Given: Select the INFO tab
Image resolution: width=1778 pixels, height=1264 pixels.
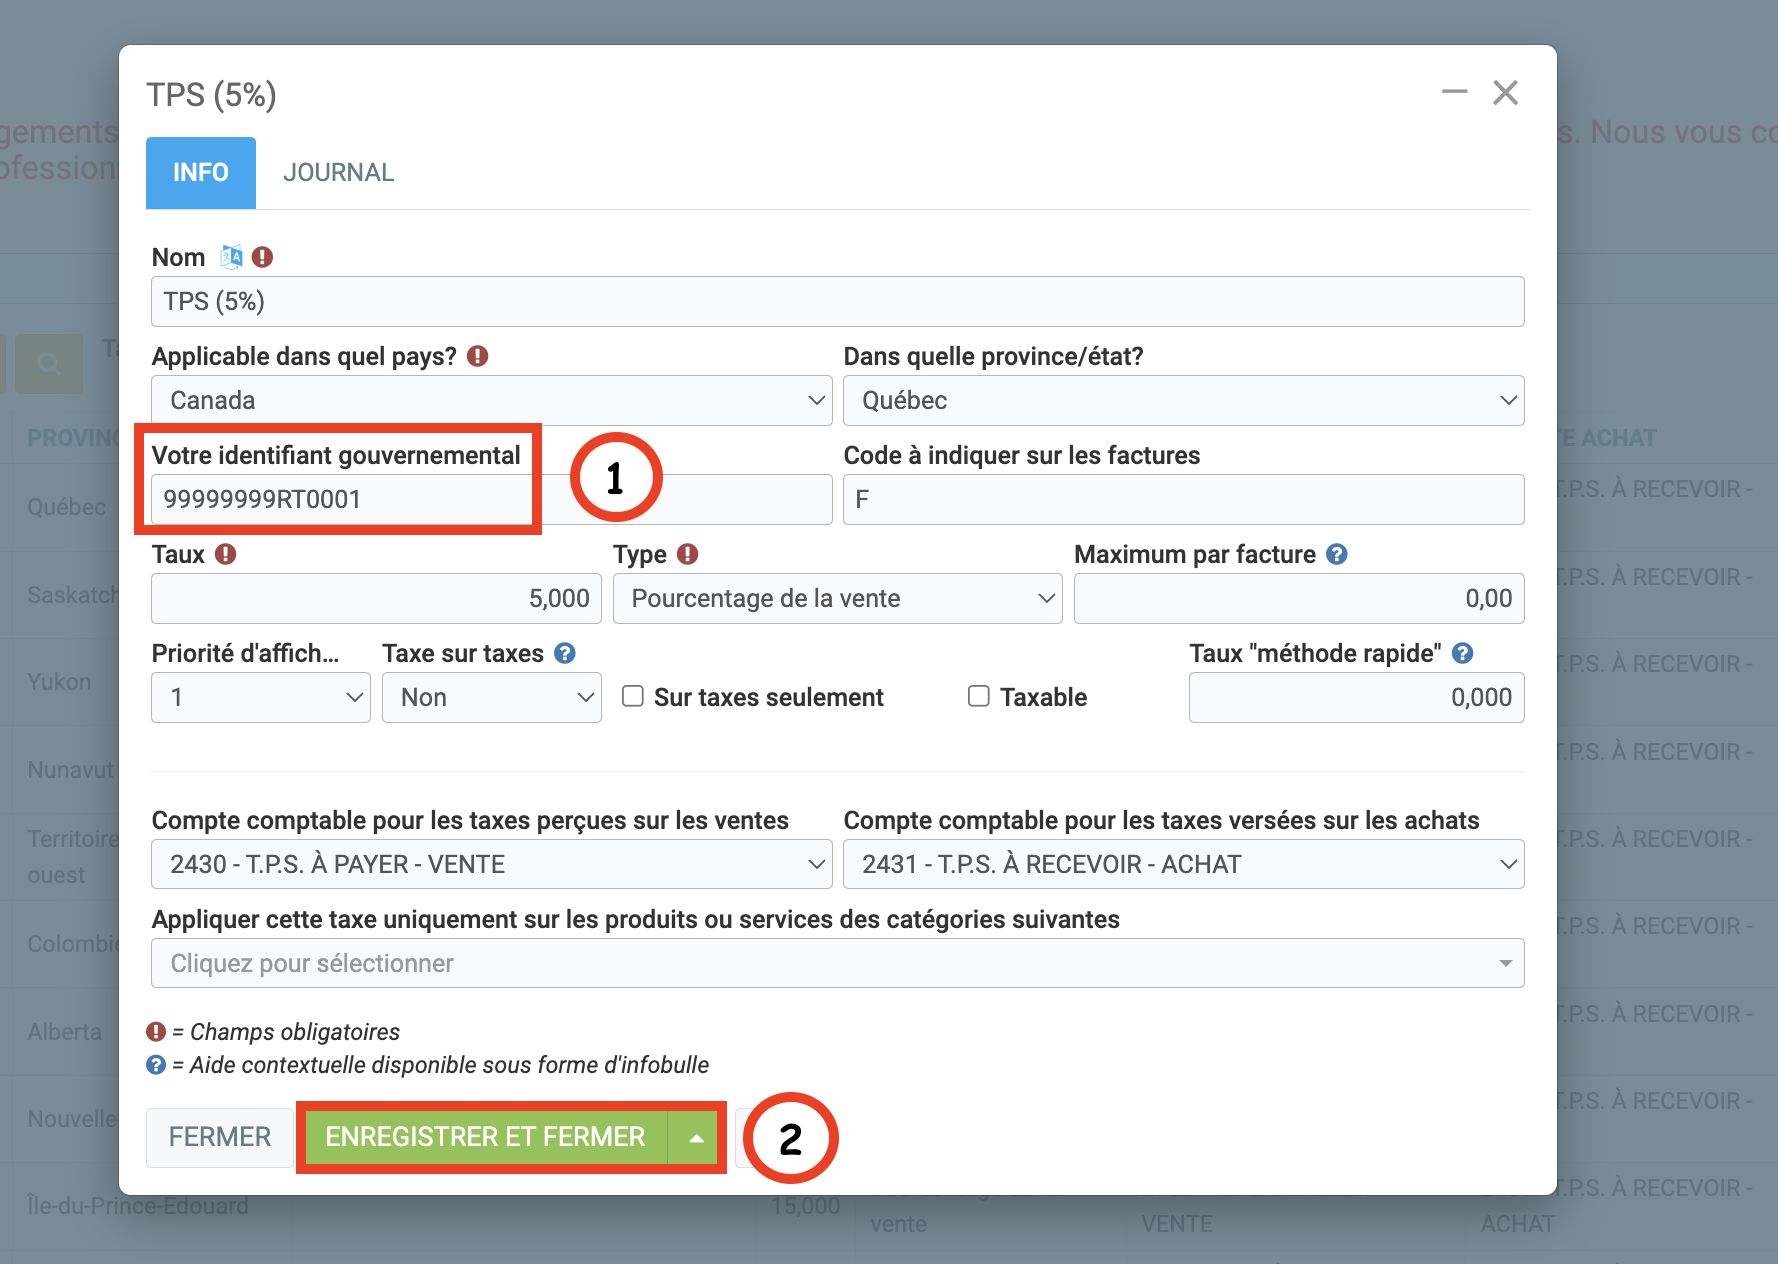Looking at the screenshot, I should pyautogui.click(x=201, y=173).
